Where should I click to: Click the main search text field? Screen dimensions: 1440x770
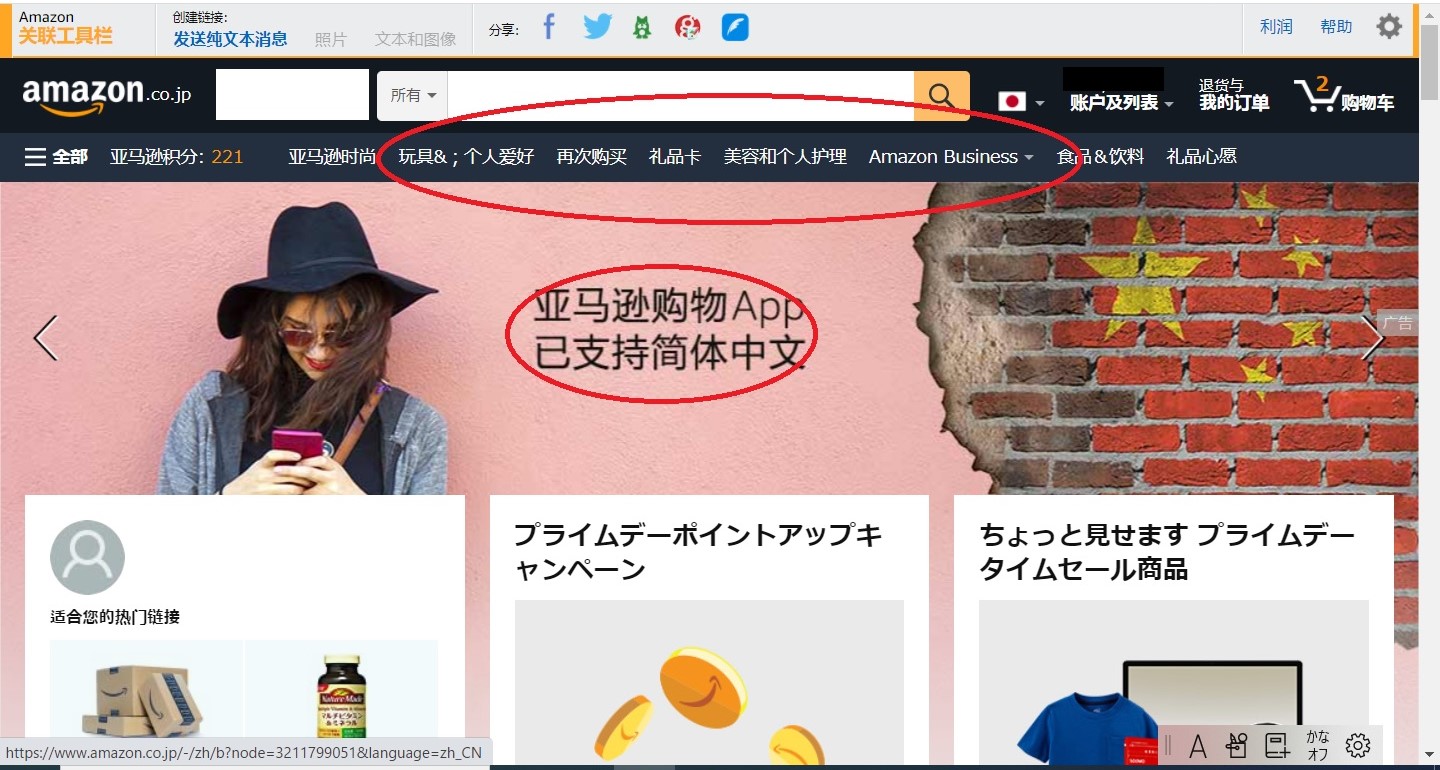pyautogui.click(x=680, y=96)
